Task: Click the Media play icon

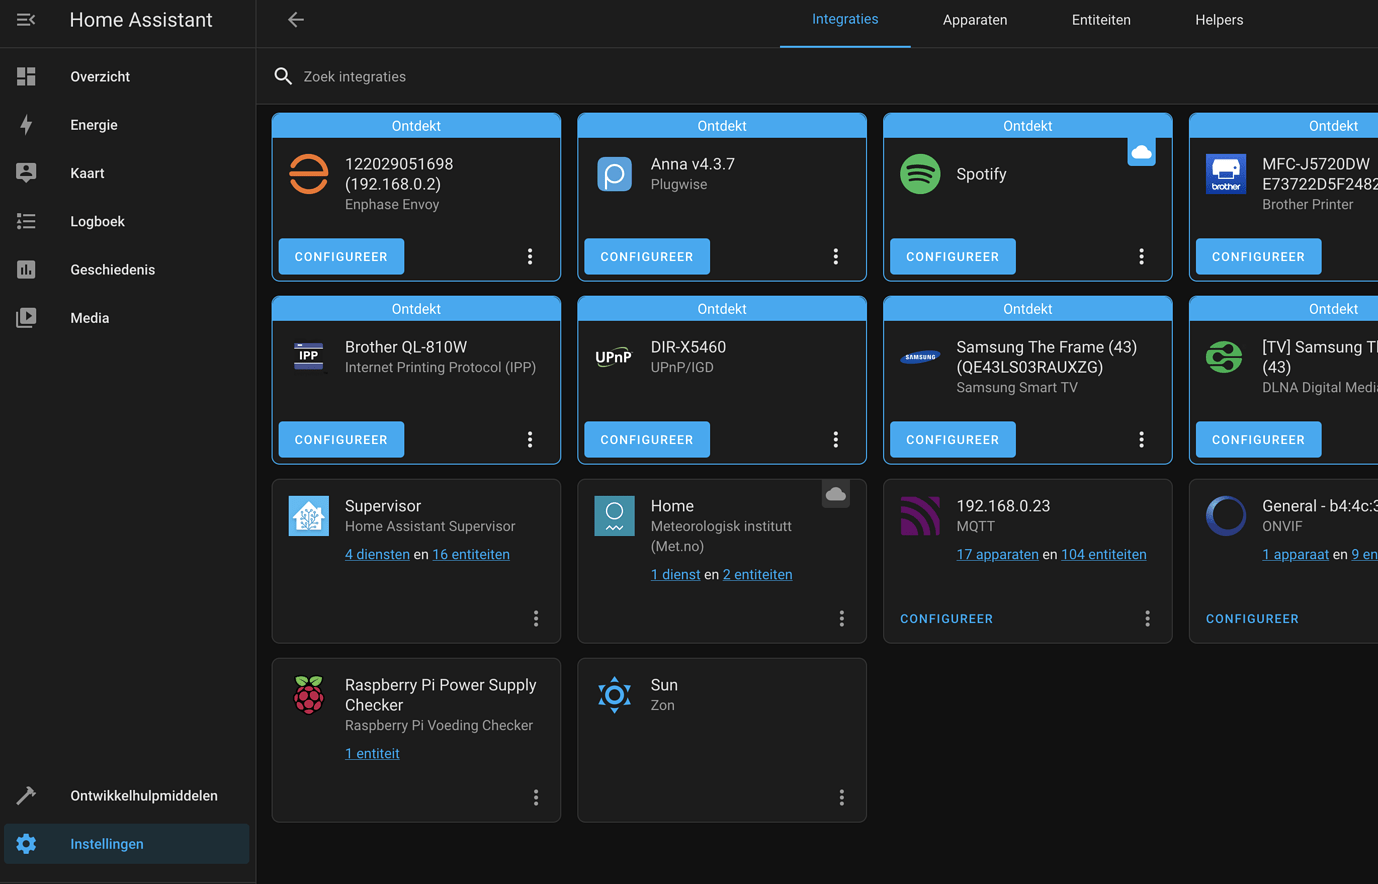Action: point(26,318)
